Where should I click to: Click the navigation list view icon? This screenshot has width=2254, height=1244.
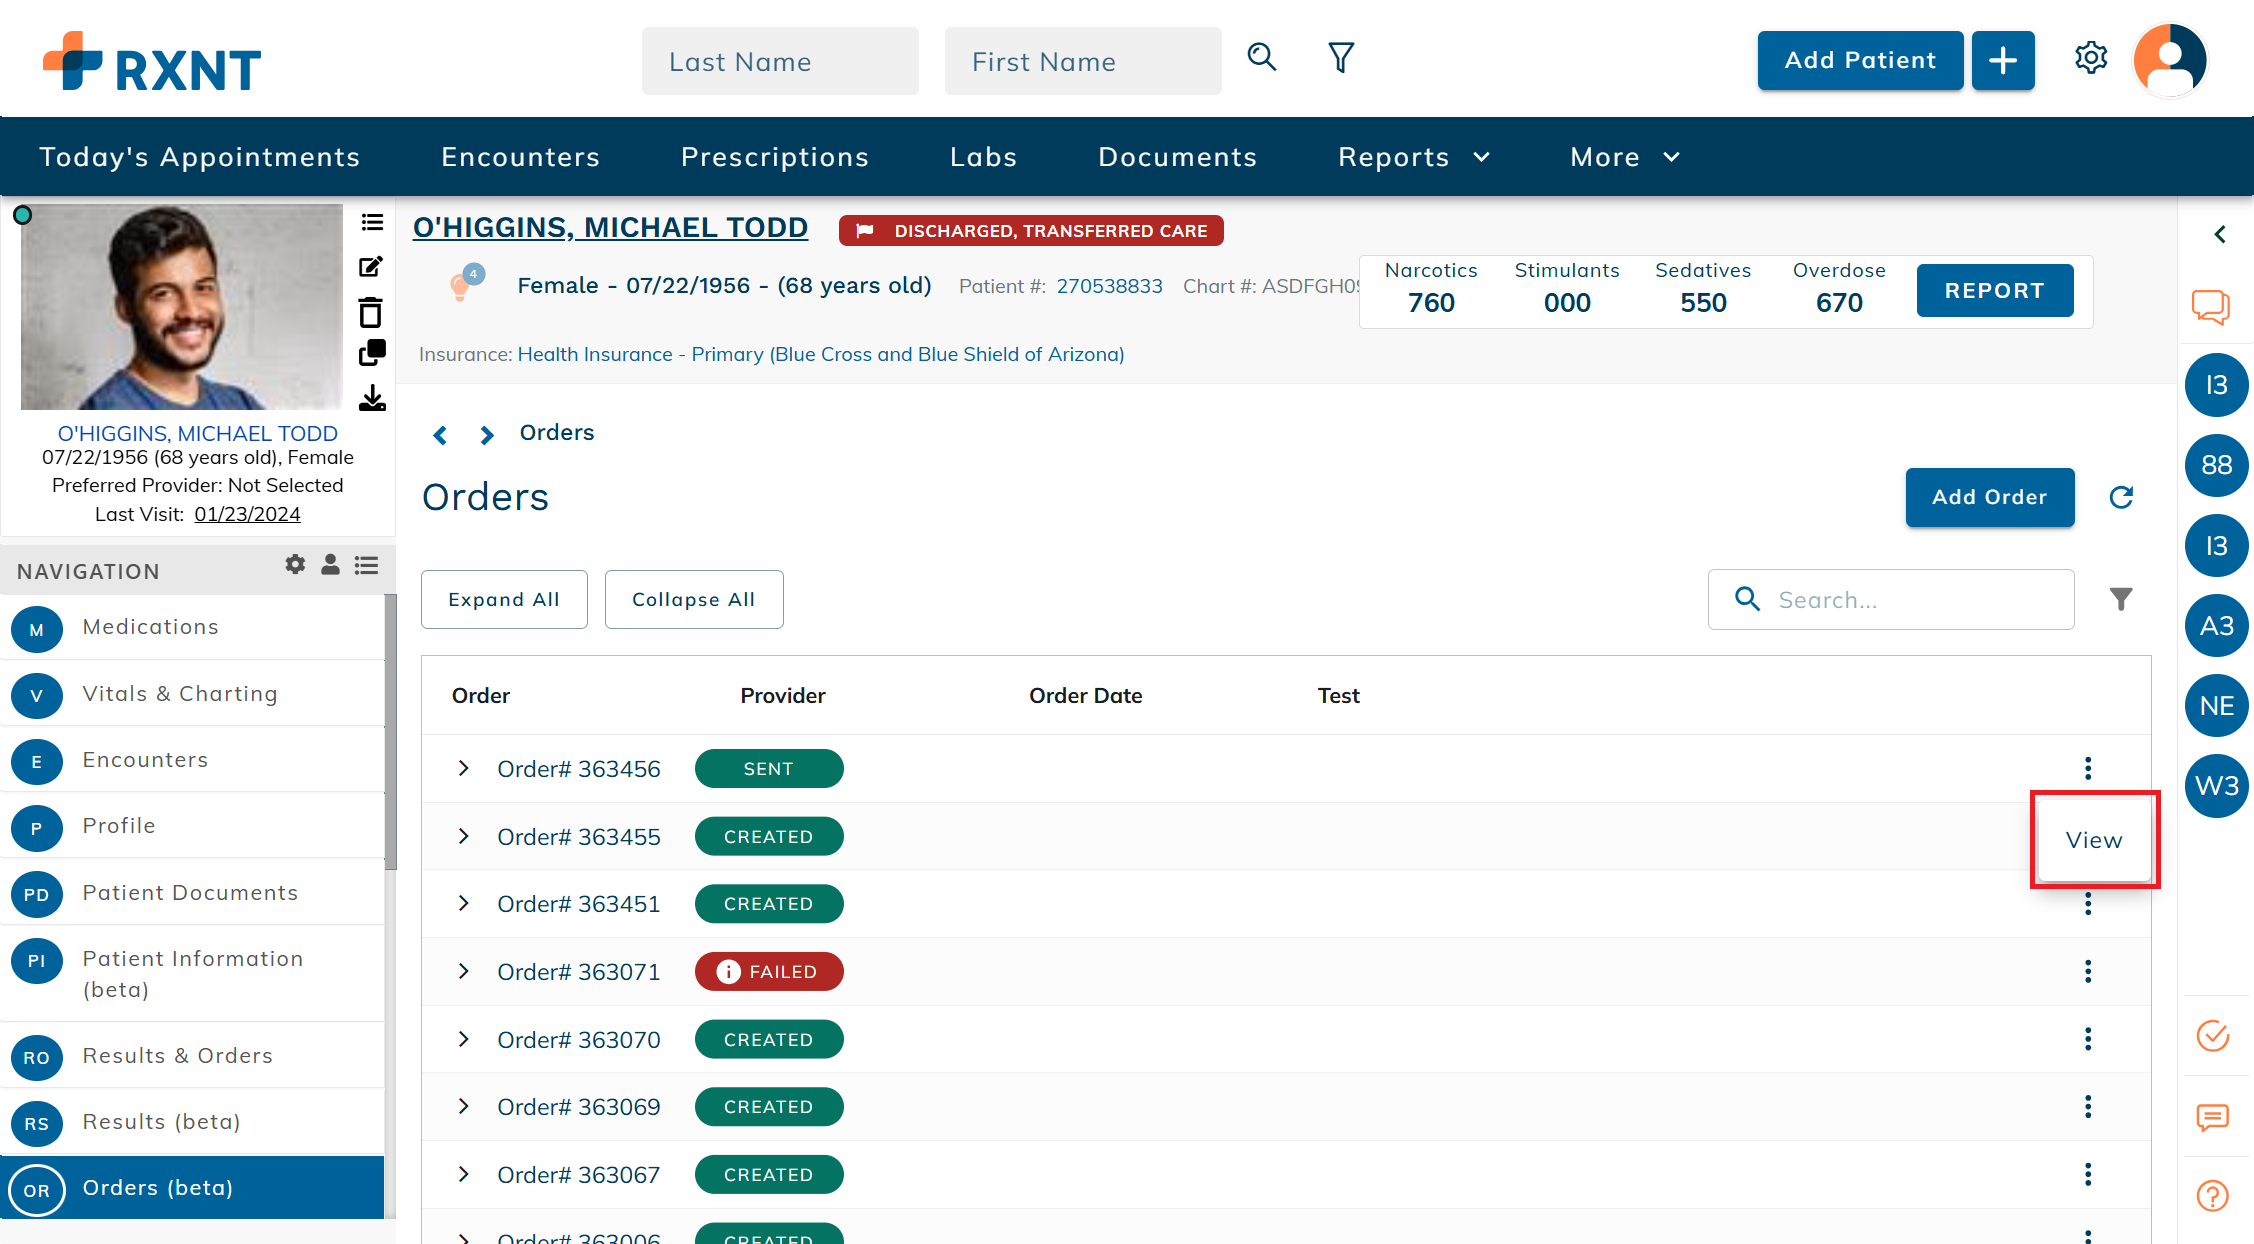point(367,565)
